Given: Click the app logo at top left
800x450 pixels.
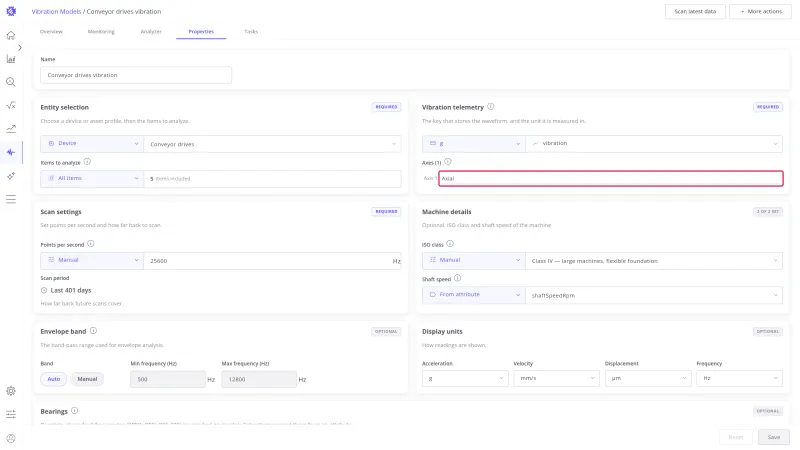Looking at the screenshot, I should pos(11,11).
